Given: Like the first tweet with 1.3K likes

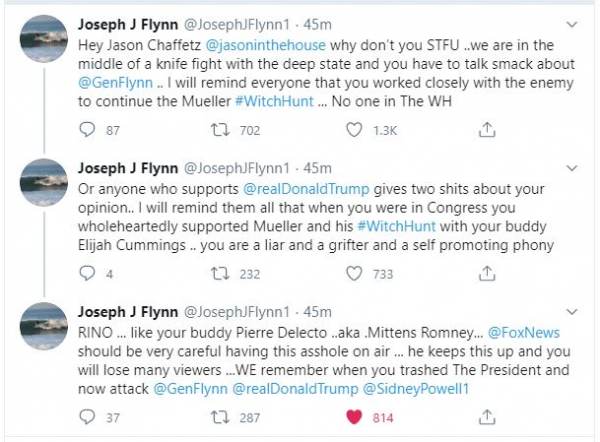Looking at the screenshot, I should point(354,129).
